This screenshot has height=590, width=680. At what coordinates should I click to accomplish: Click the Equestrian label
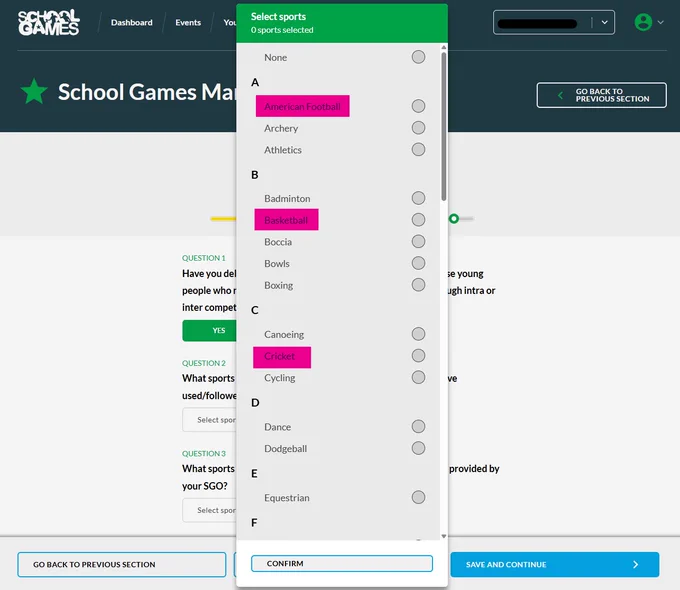point(287,498)
